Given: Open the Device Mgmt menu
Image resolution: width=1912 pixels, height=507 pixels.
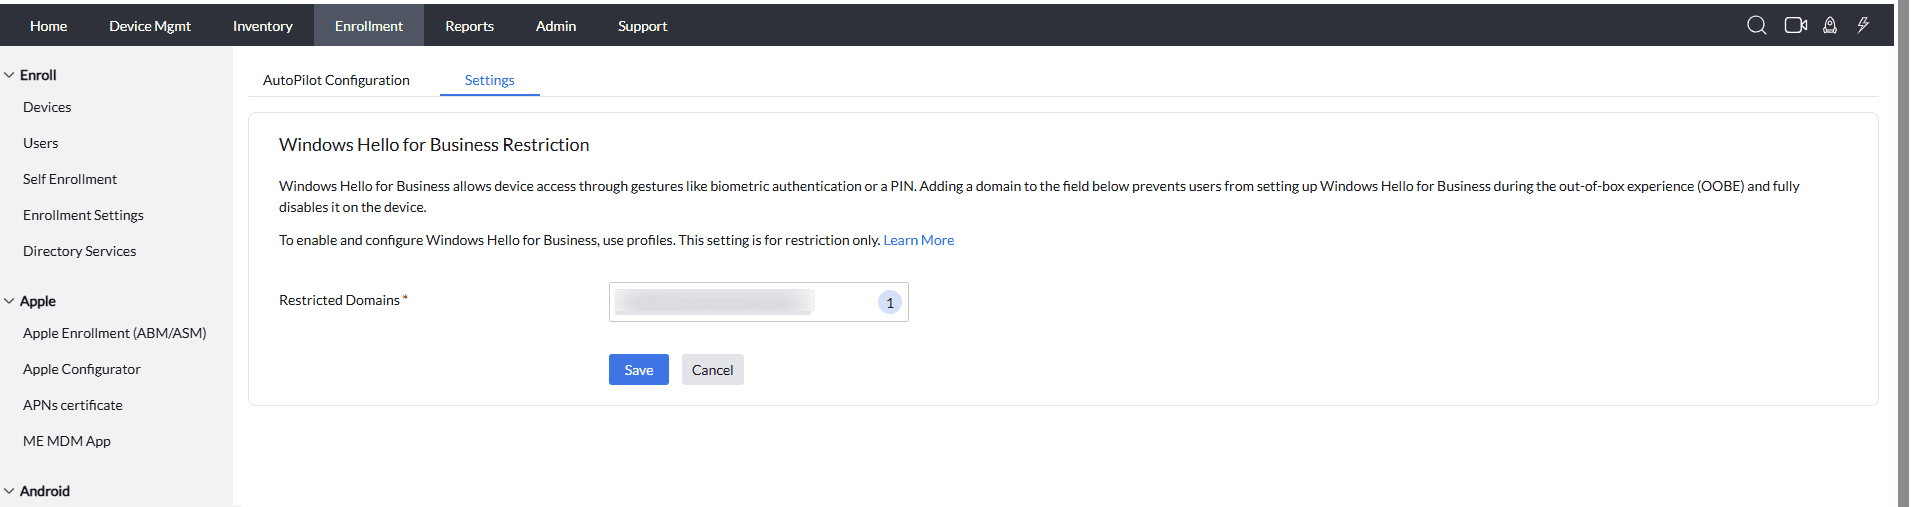Looking at the screenshot, I should pos(150,26).
